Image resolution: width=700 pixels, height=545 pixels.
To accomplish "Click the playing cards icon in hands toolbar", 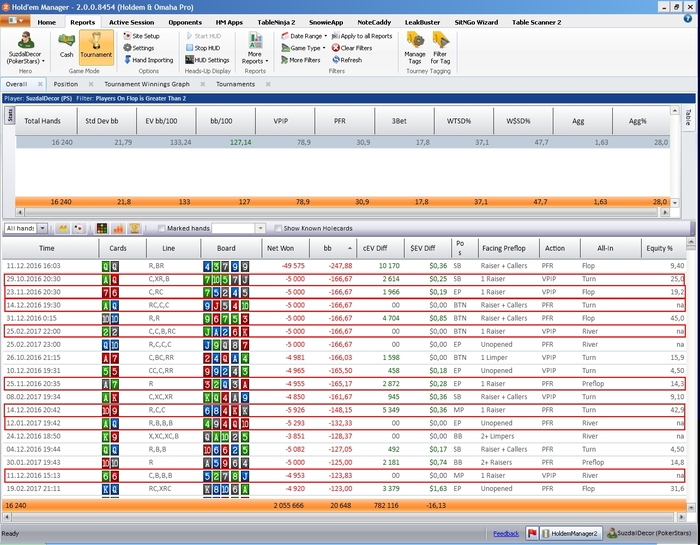I will pyautogui.click(x=79, y=229).
